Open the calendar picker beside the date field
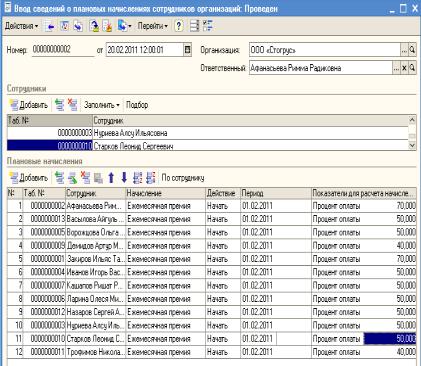The image size is (421, 366). [x=187, y=50]
